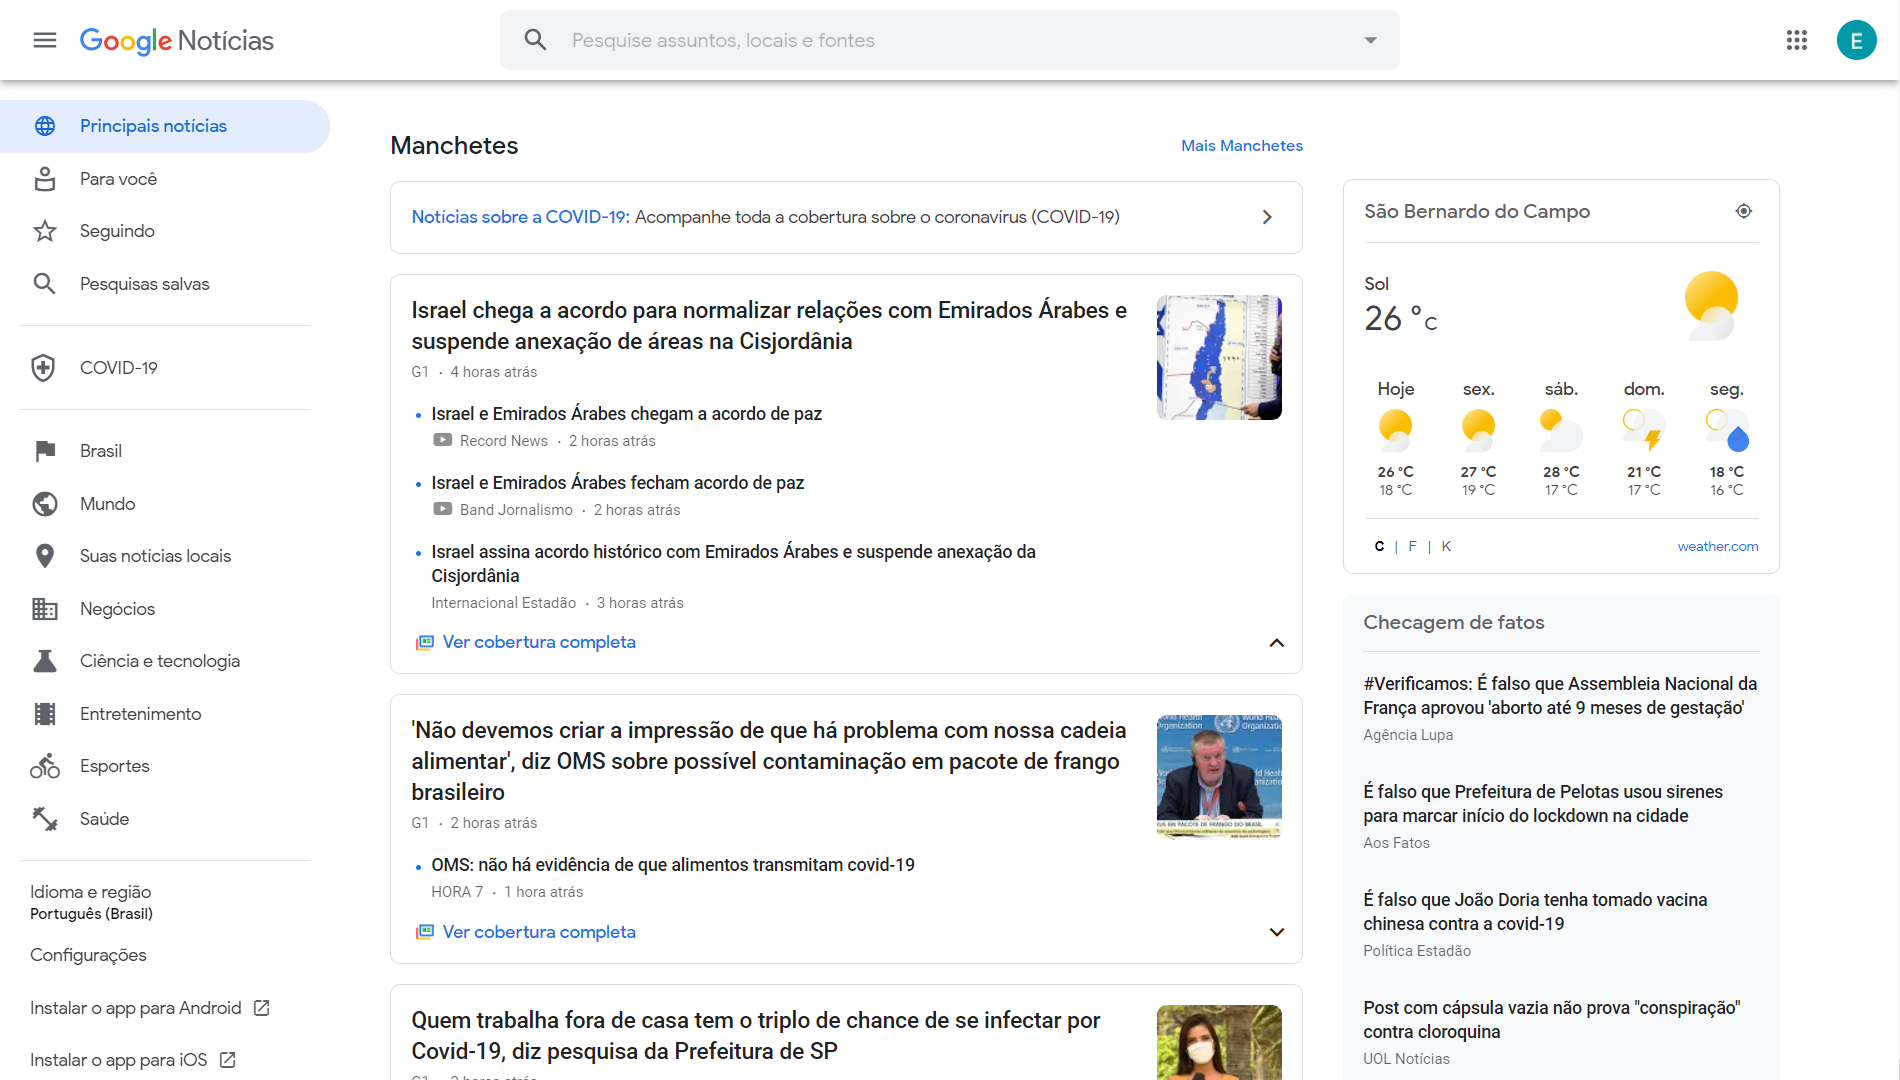1900x1080 pixels.
Task: Open the user account avatar
Action: 1856,40
